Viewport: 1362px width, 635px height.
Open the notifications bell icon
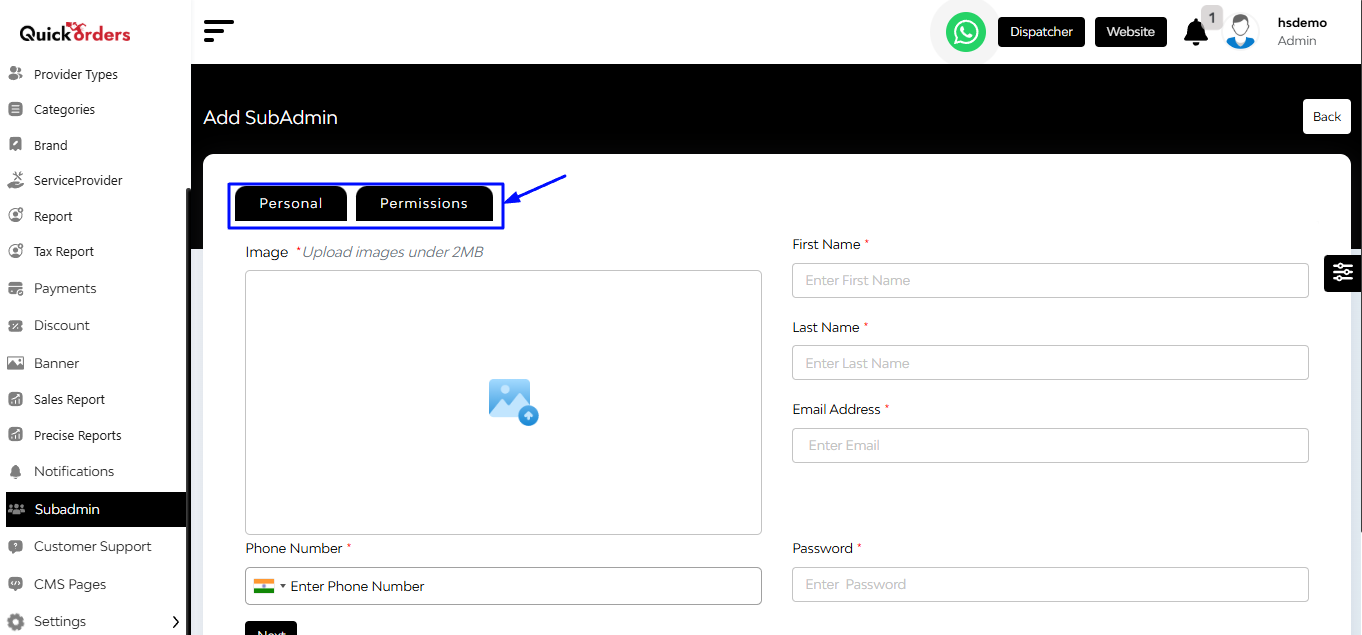1196,32
